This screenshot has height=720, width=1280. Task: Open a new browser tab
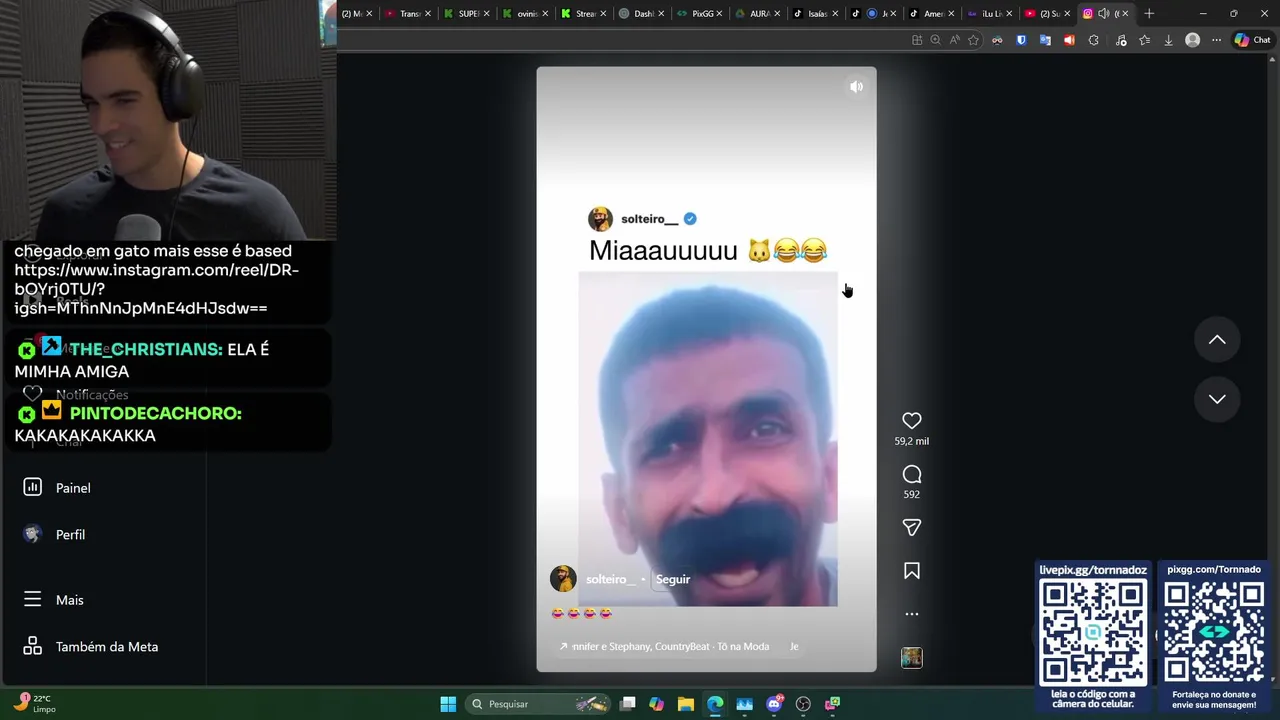(x=1149, y=14)
